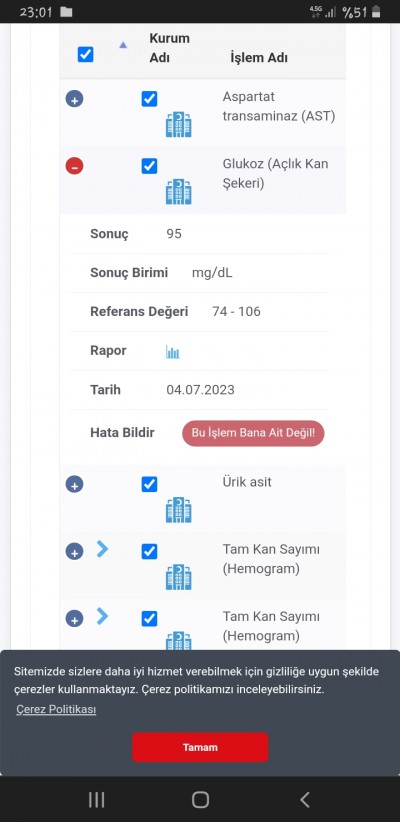Click the Bu İşlem Bana Ait Değil! button
Viewport: 400px width, 822px height.
(x=253, y=433)
